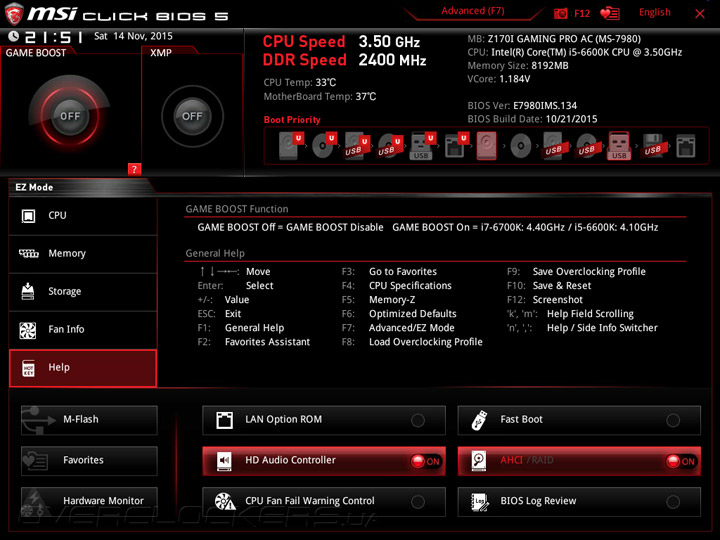Viewport: 720px width, 540px height.
Task: Open BIOS Log Review
Action: [x=579, y=501]
